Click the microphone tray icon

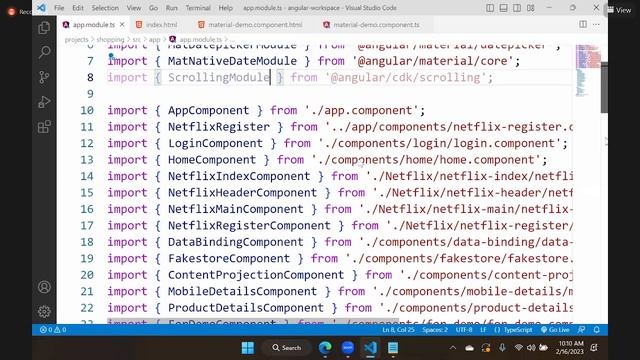coord(502,348)
